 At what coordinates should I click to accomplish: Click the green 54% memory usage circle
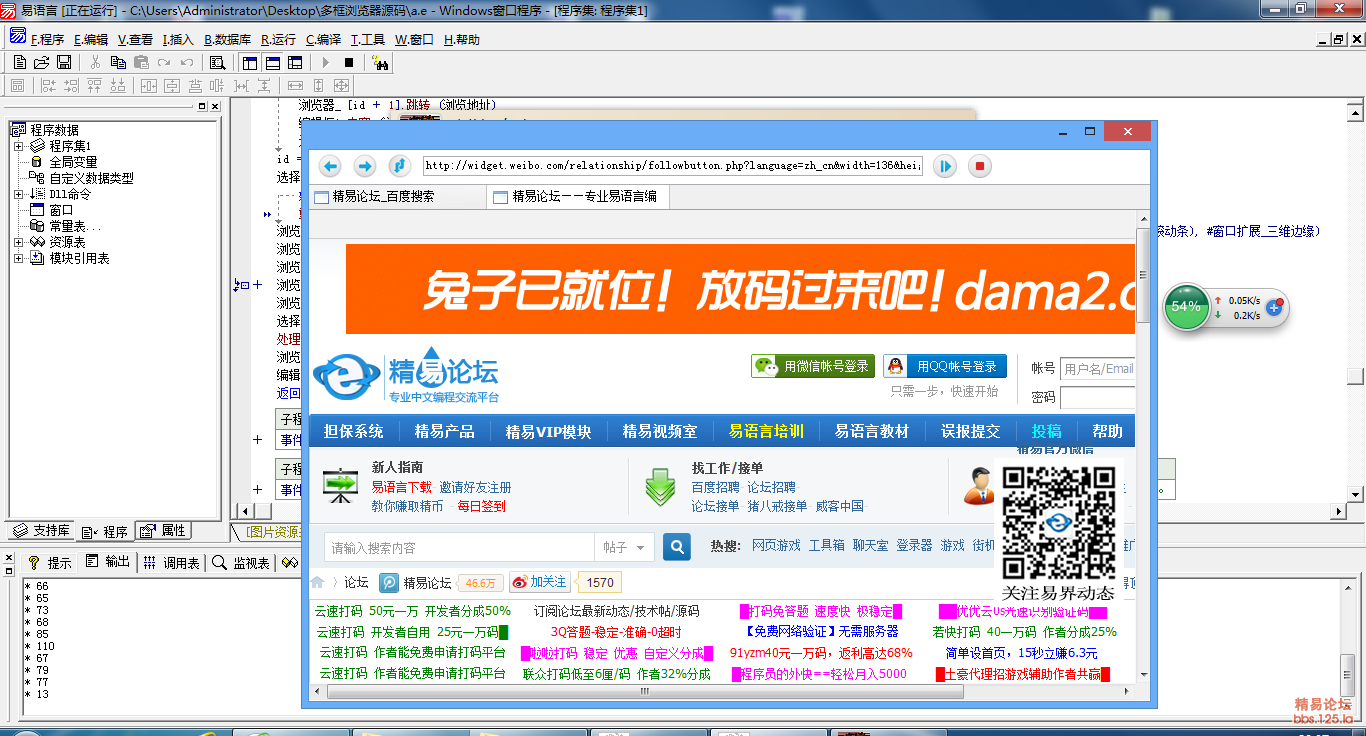pos(1186,307)
